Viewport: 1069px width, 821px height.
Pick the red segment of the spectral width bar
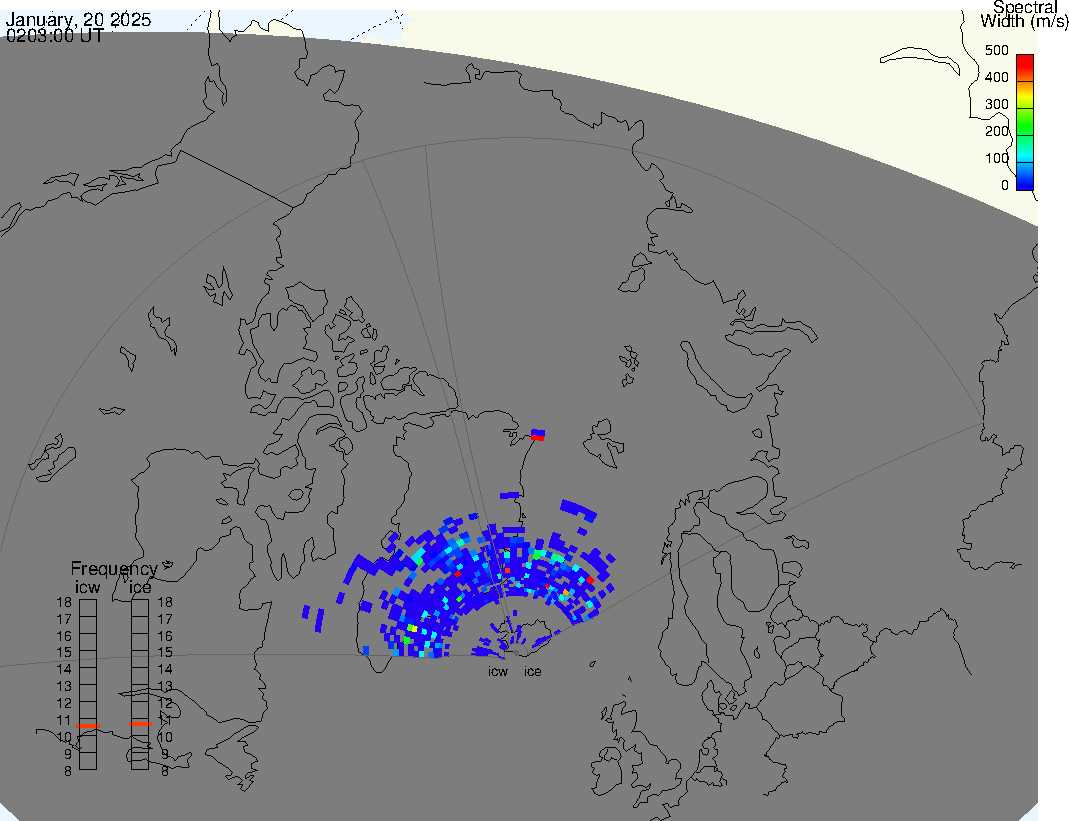[1025, 68]
